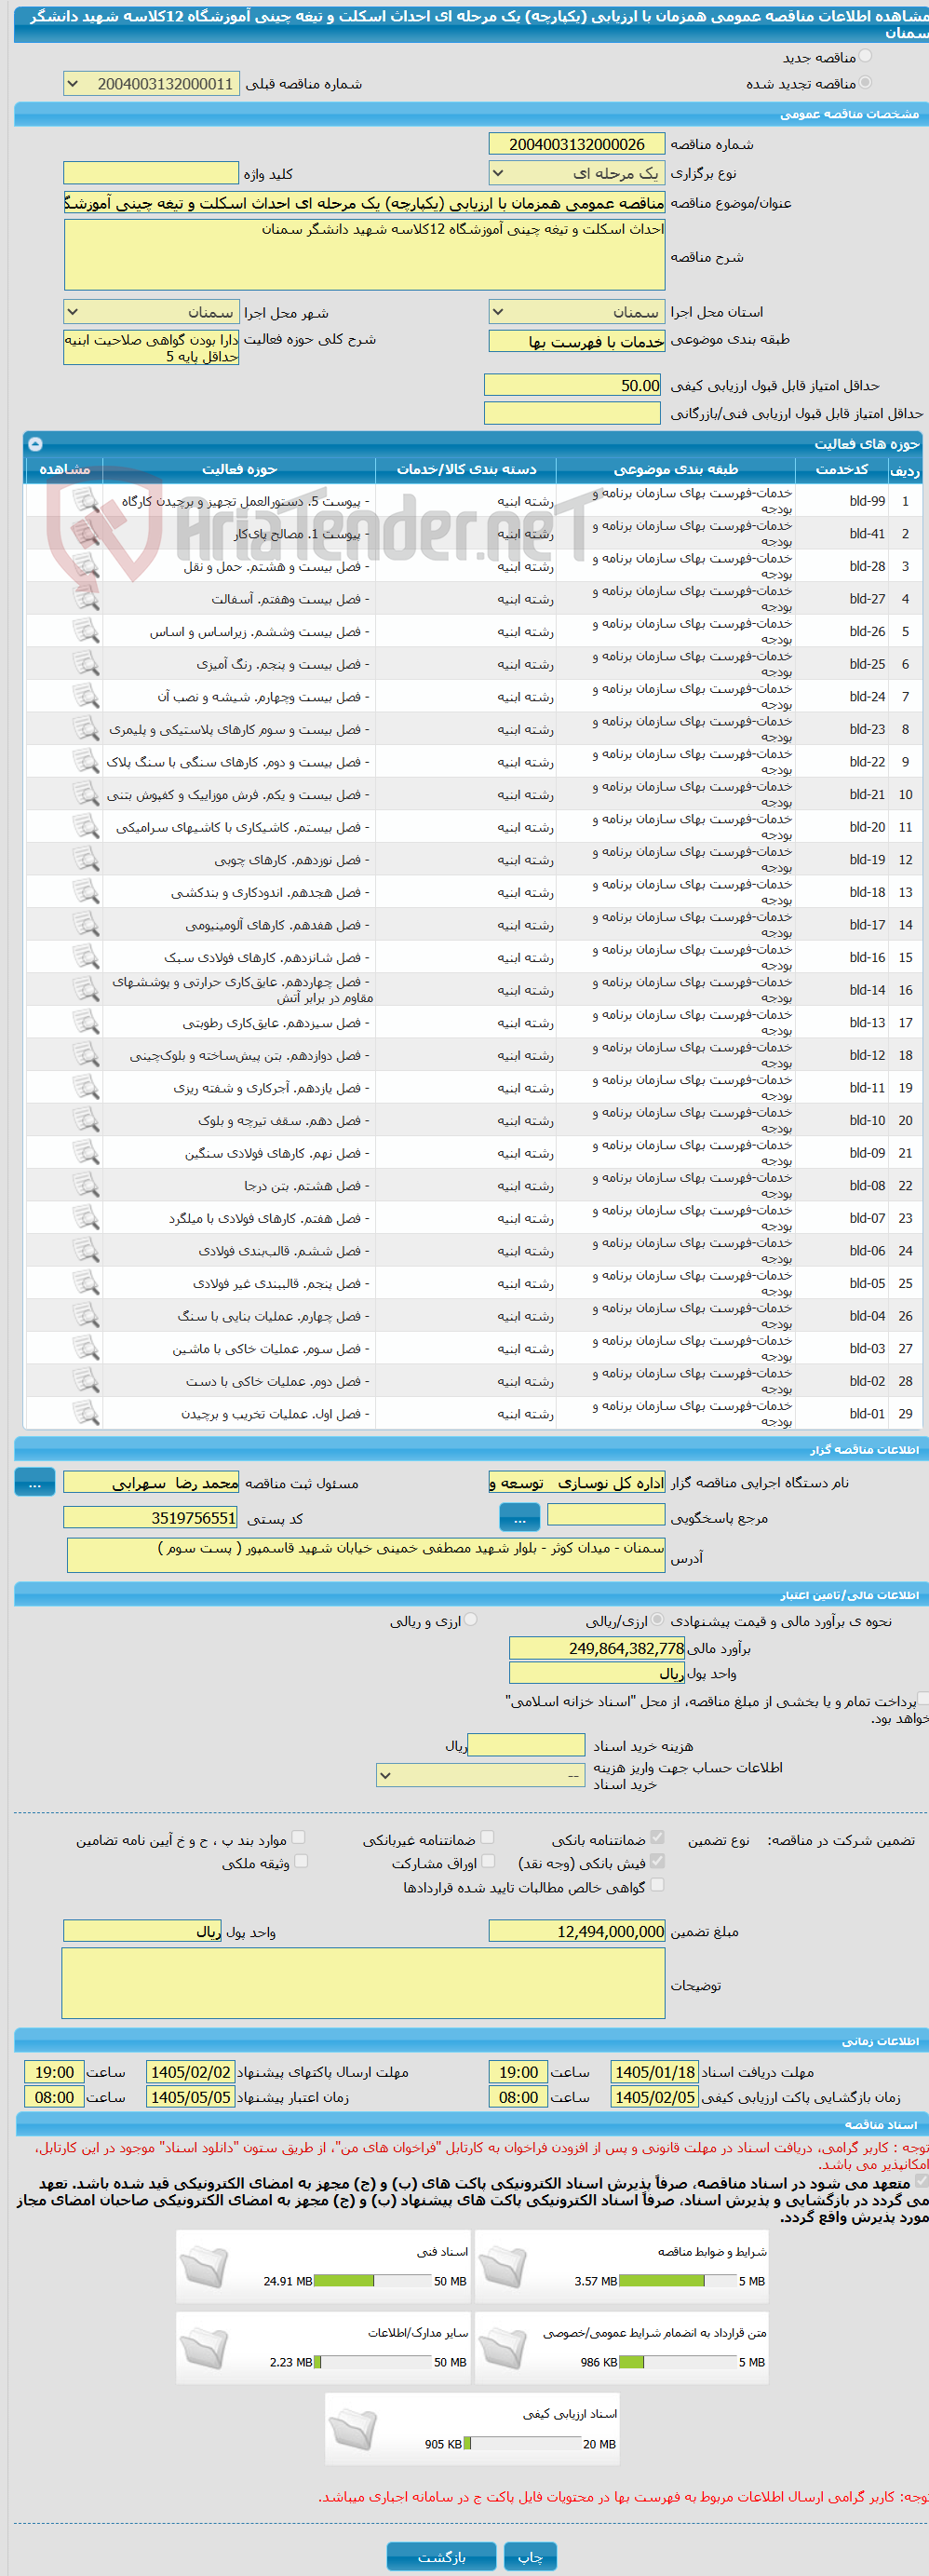This screenshot has height=2576, width=929.
Task: Open view icon for row bld-21
Action: (x=86, y=794)
